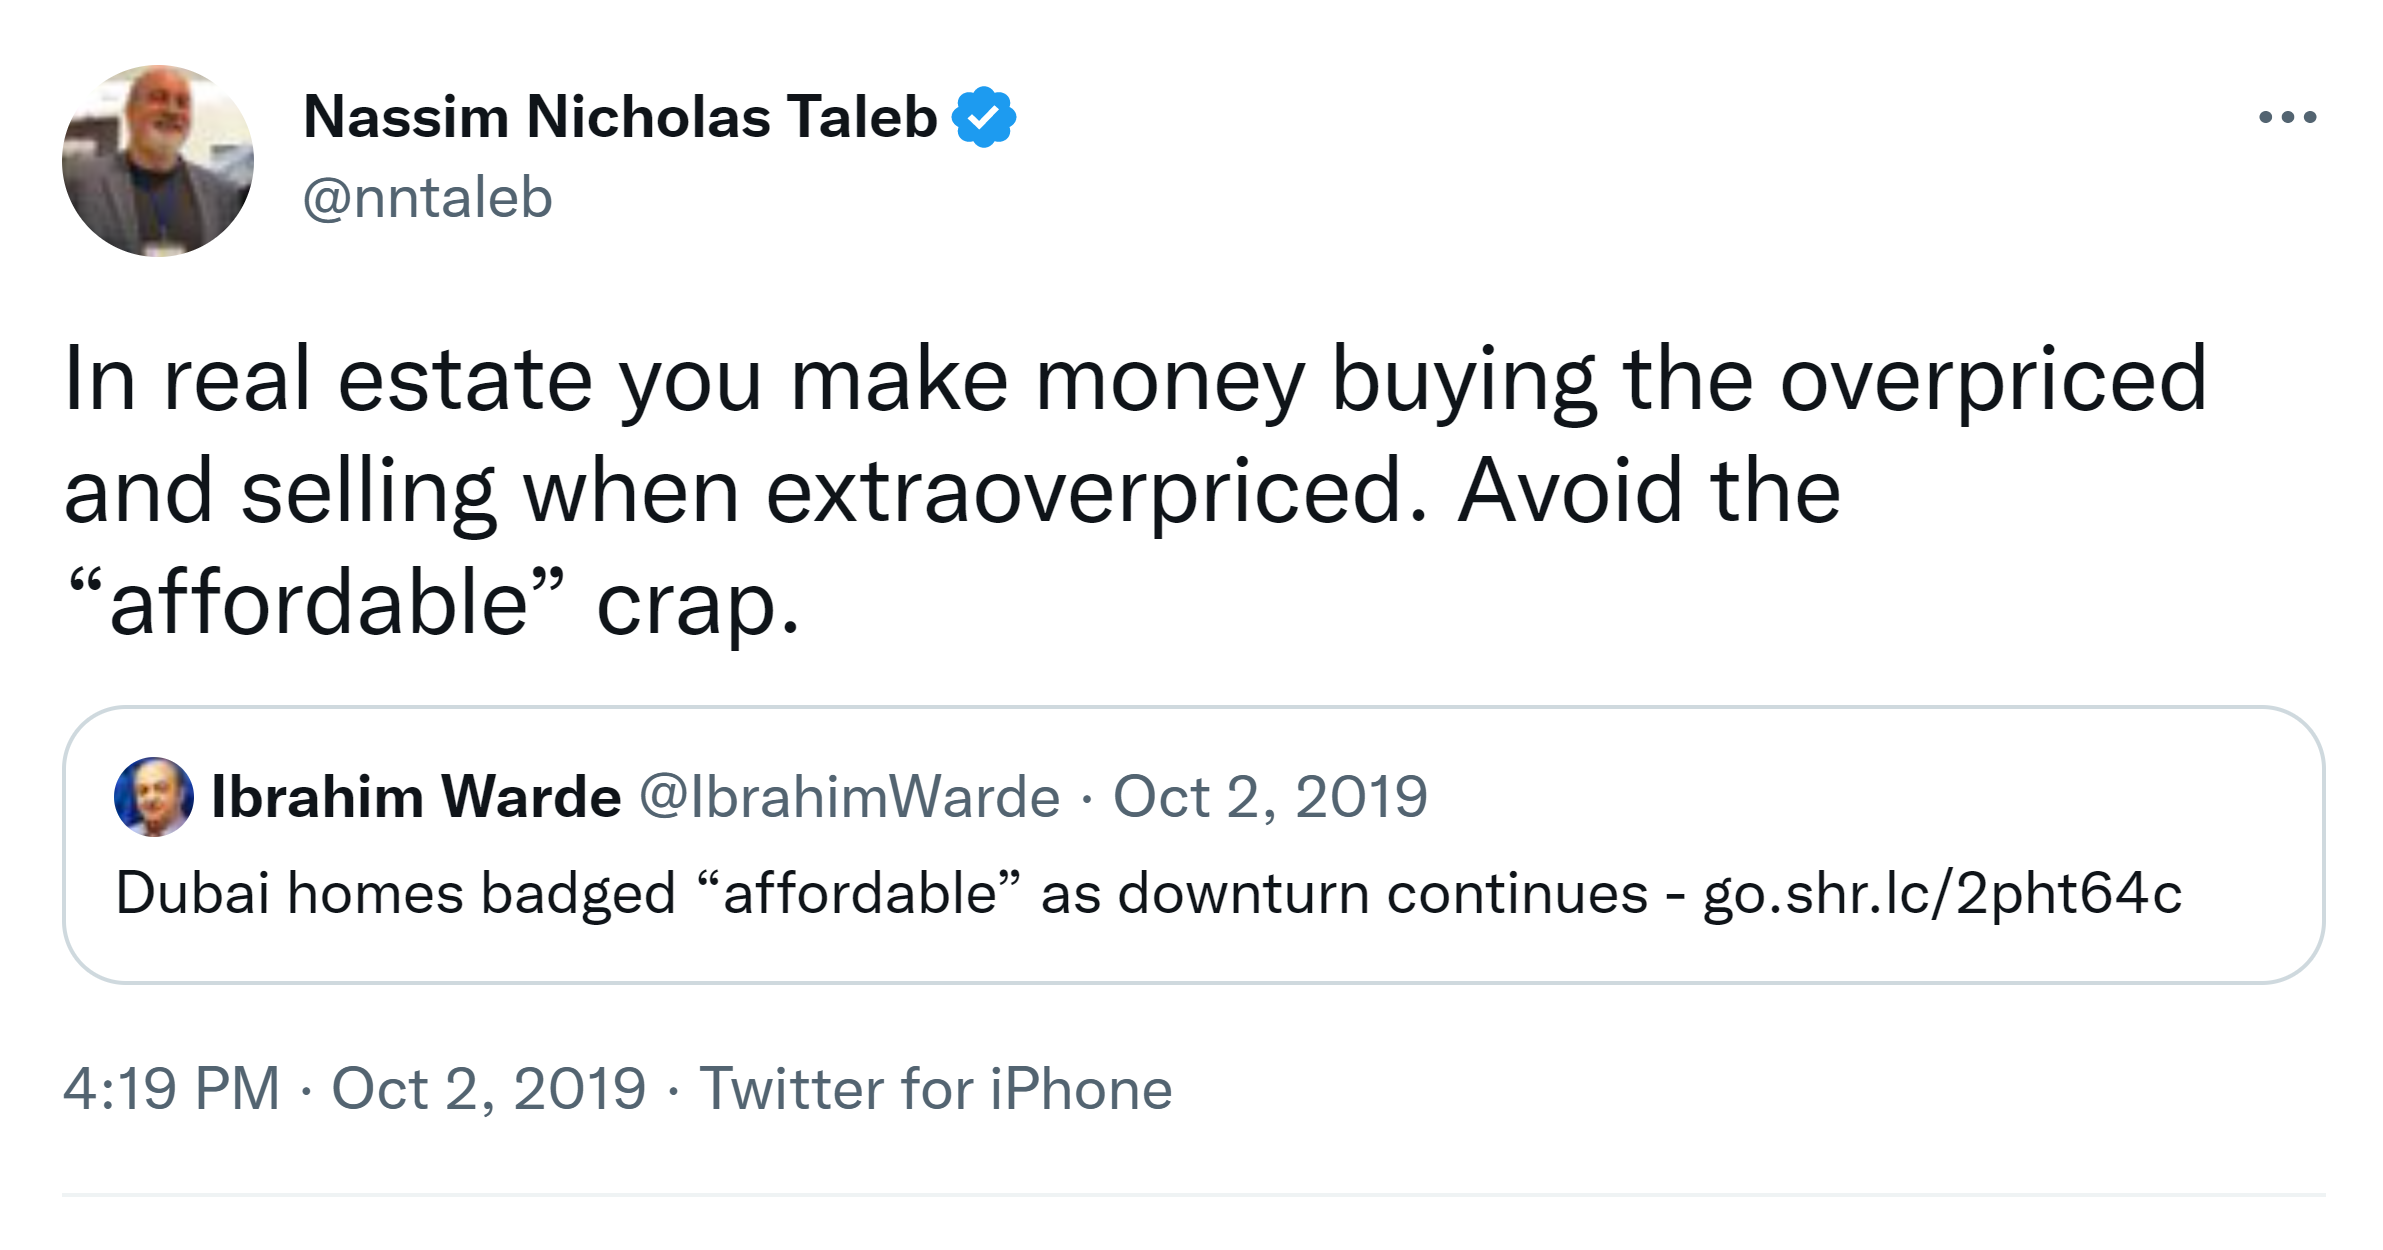This screenshot has height=1250, width=2383.
Task: Click the footer Oct 2, 2019 date
Action: [489, 1089]
